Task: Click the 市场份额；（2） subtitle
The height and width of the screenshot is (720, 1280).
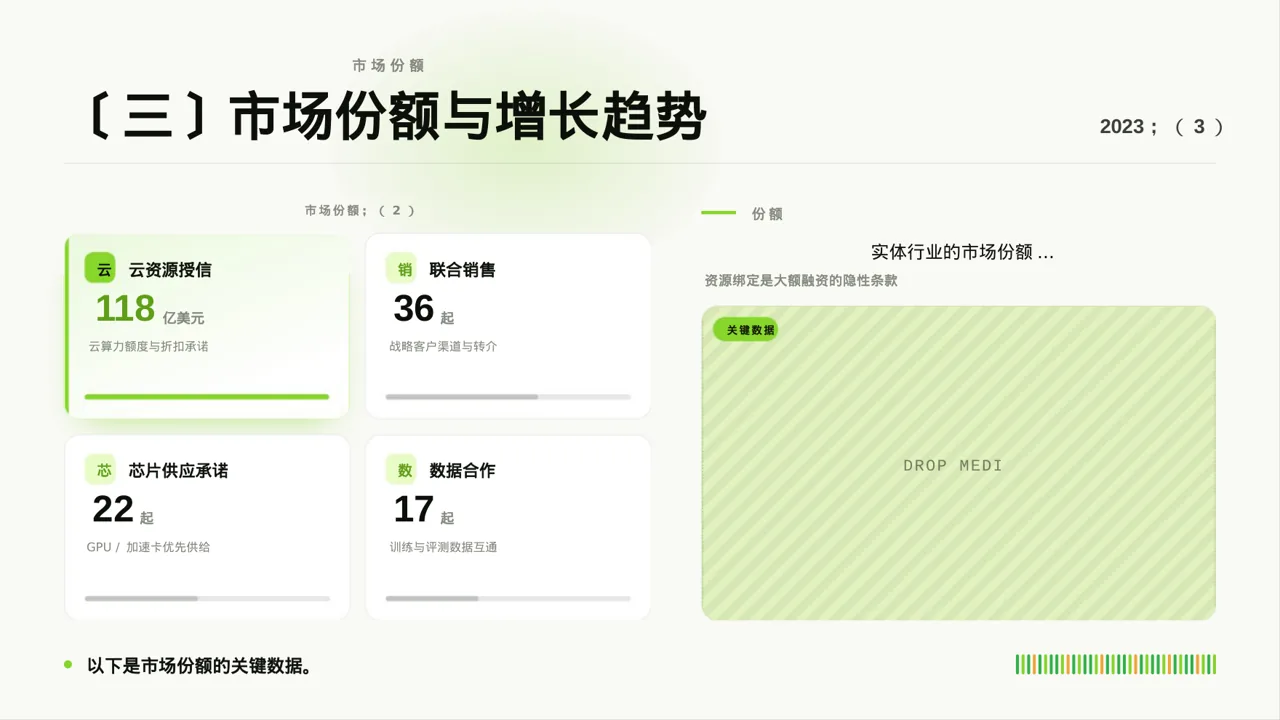Action: (x=360, y=210)
